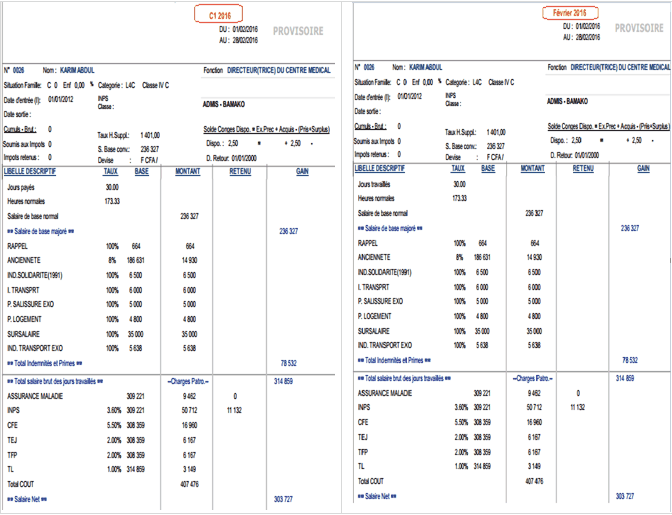The image size is (672, 515).
Task: Click TEJ row label on C1 2016 payslip
Action: [12, 440]
